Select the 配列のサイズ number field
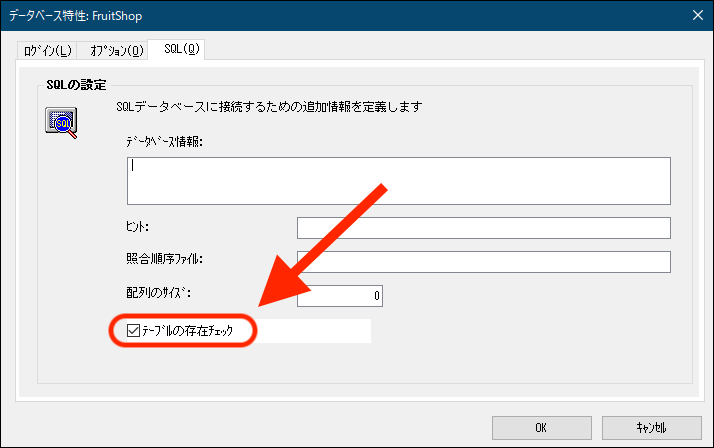 pyautogui.click(x=339, y=296)
